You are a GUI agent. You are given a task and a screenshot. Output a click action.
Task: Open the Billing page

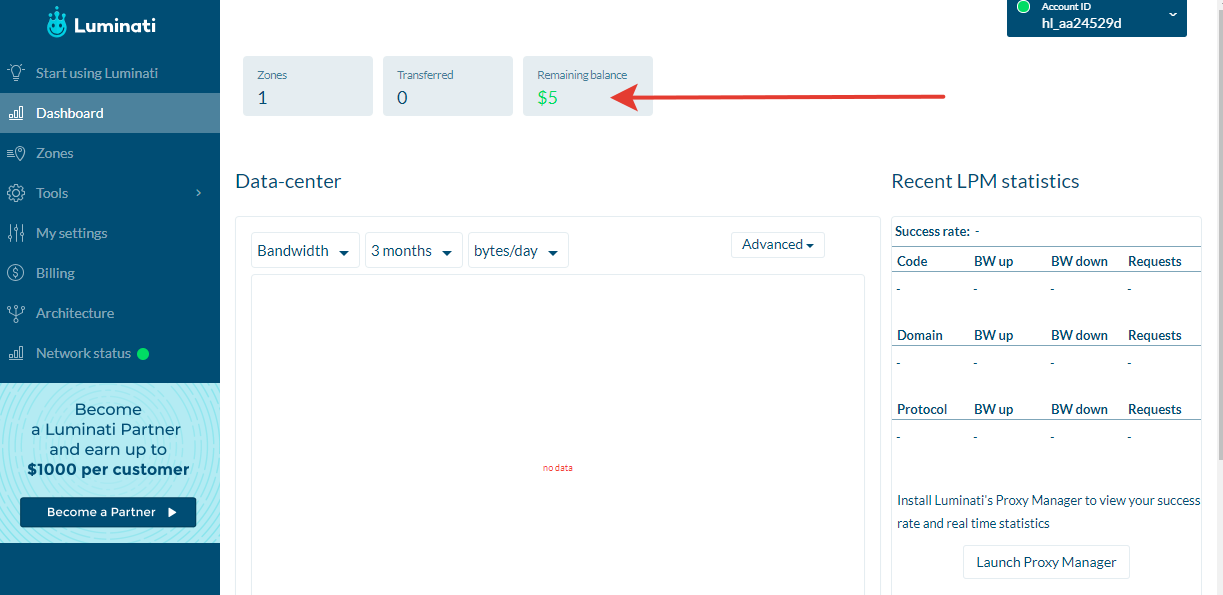point(110,273)
